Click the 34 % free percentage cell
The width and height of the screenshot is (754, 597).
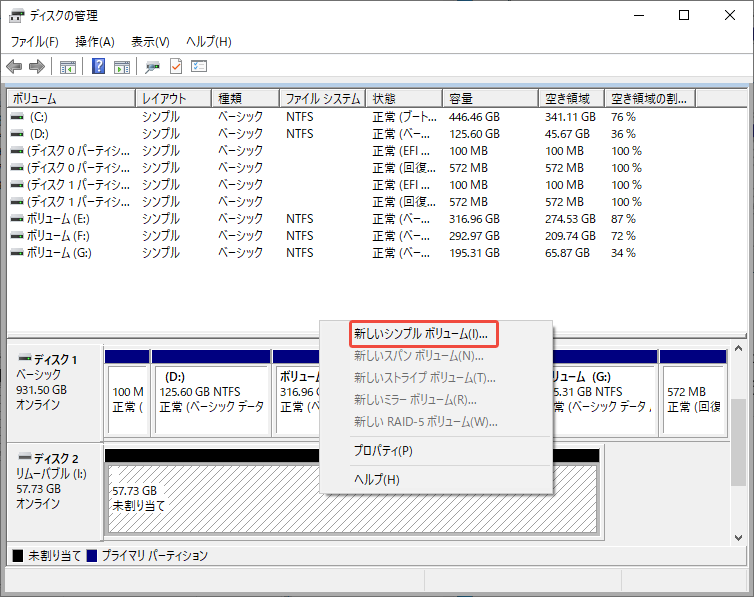coord(623,252)
